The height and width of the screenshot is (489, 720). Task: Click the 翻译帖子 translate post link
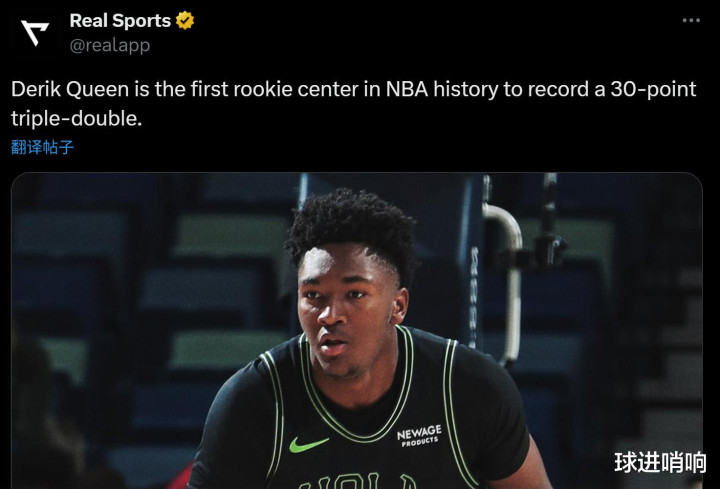[x=42, y=147]
